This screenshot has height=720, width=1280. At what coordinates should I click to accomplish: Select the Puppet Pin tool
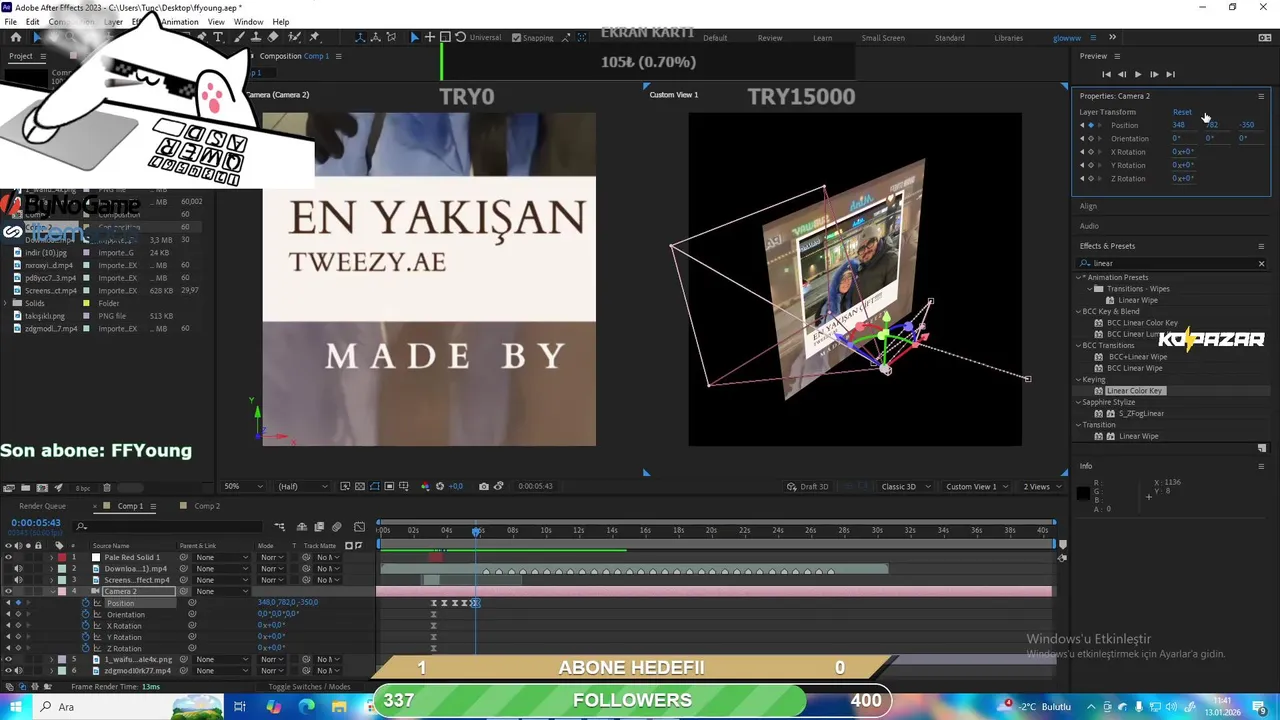click(315, 37)
